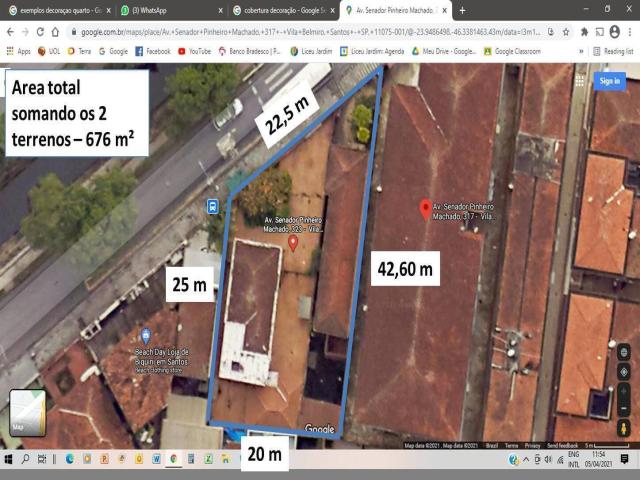Toggle map layer using Map thumbnail
Viewport: 640px width, 480px height.
click(27, 413)
